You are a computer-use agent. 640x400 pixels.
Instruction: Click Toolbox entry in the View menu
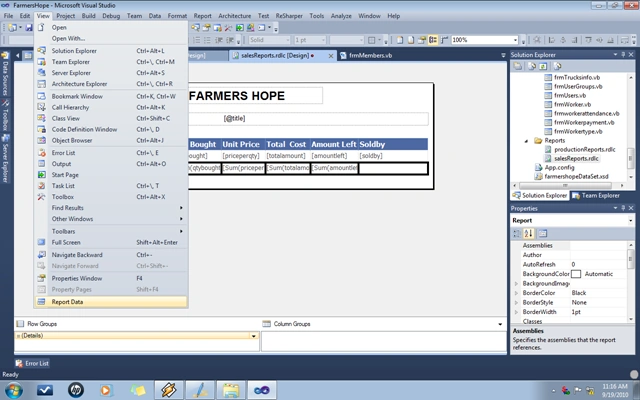(111, 197)
